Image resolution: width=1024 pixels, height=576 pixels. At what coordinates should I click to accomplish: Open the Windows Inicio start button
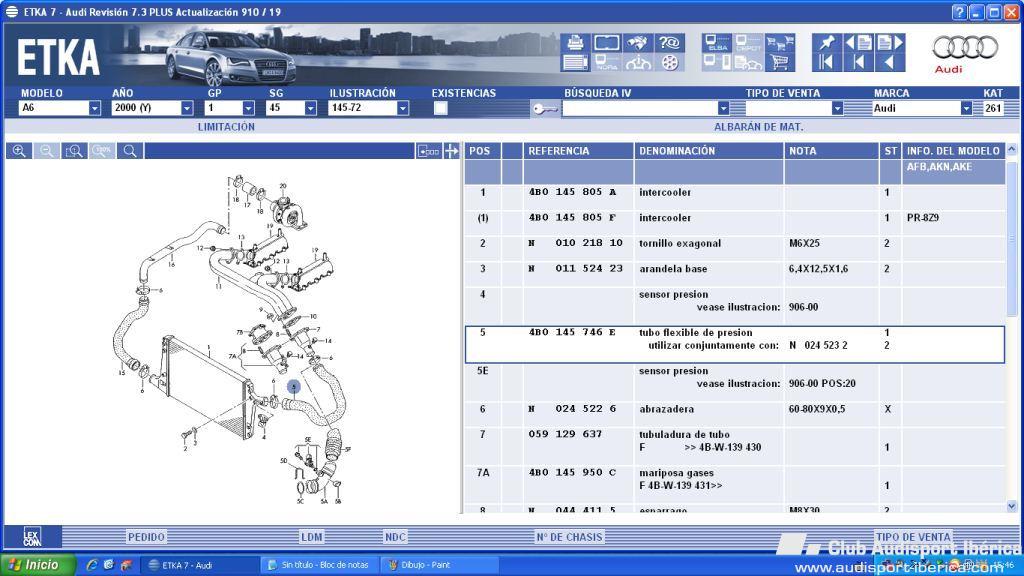click(x=38, y=564)
